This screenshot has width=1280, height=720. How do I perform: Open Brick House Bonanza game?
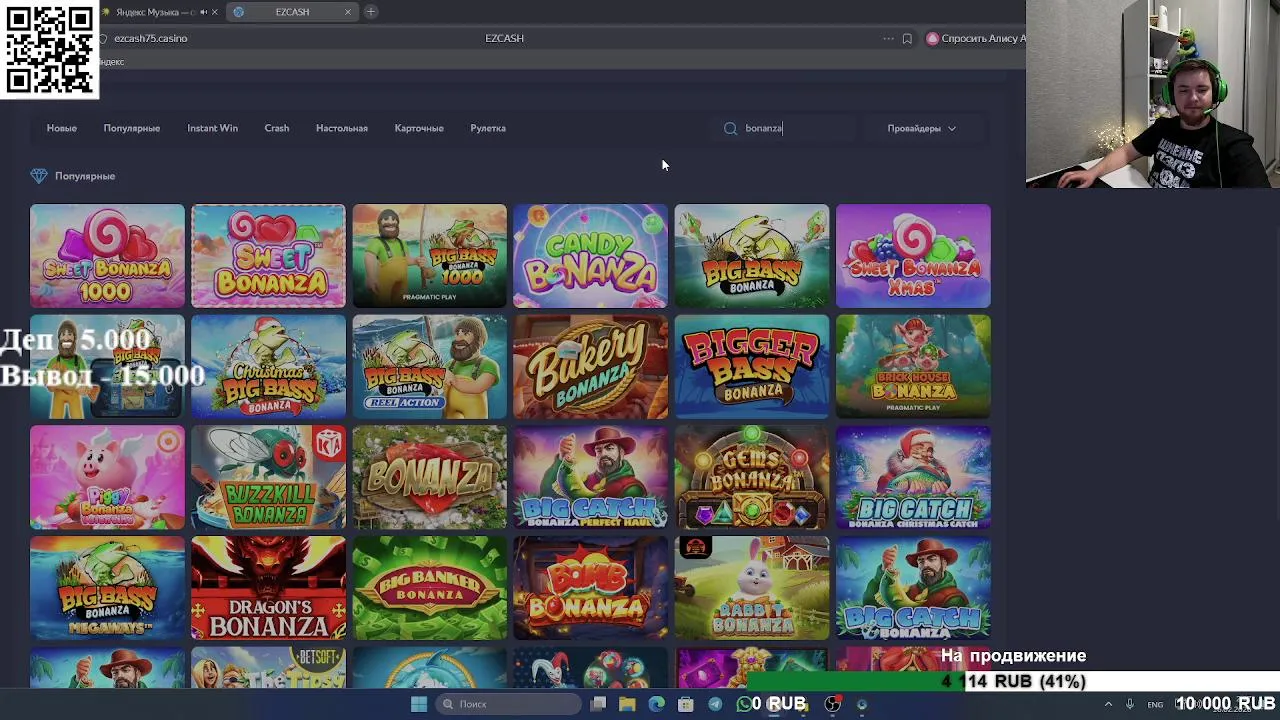[913, 367]
